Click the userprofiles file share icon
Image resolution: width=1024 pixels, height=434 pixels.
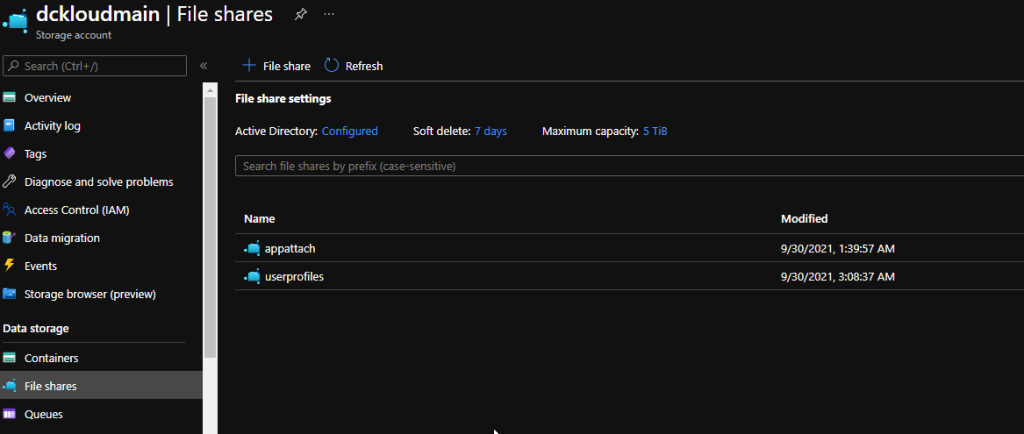point(252,277)
